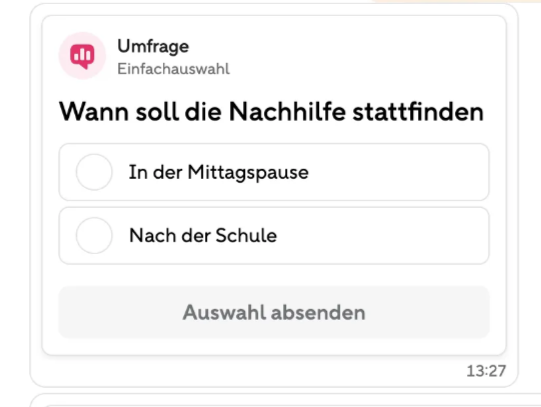541x407 pixels.
Task: Click the Umfrage heading label
Action: tap(153, 47)
